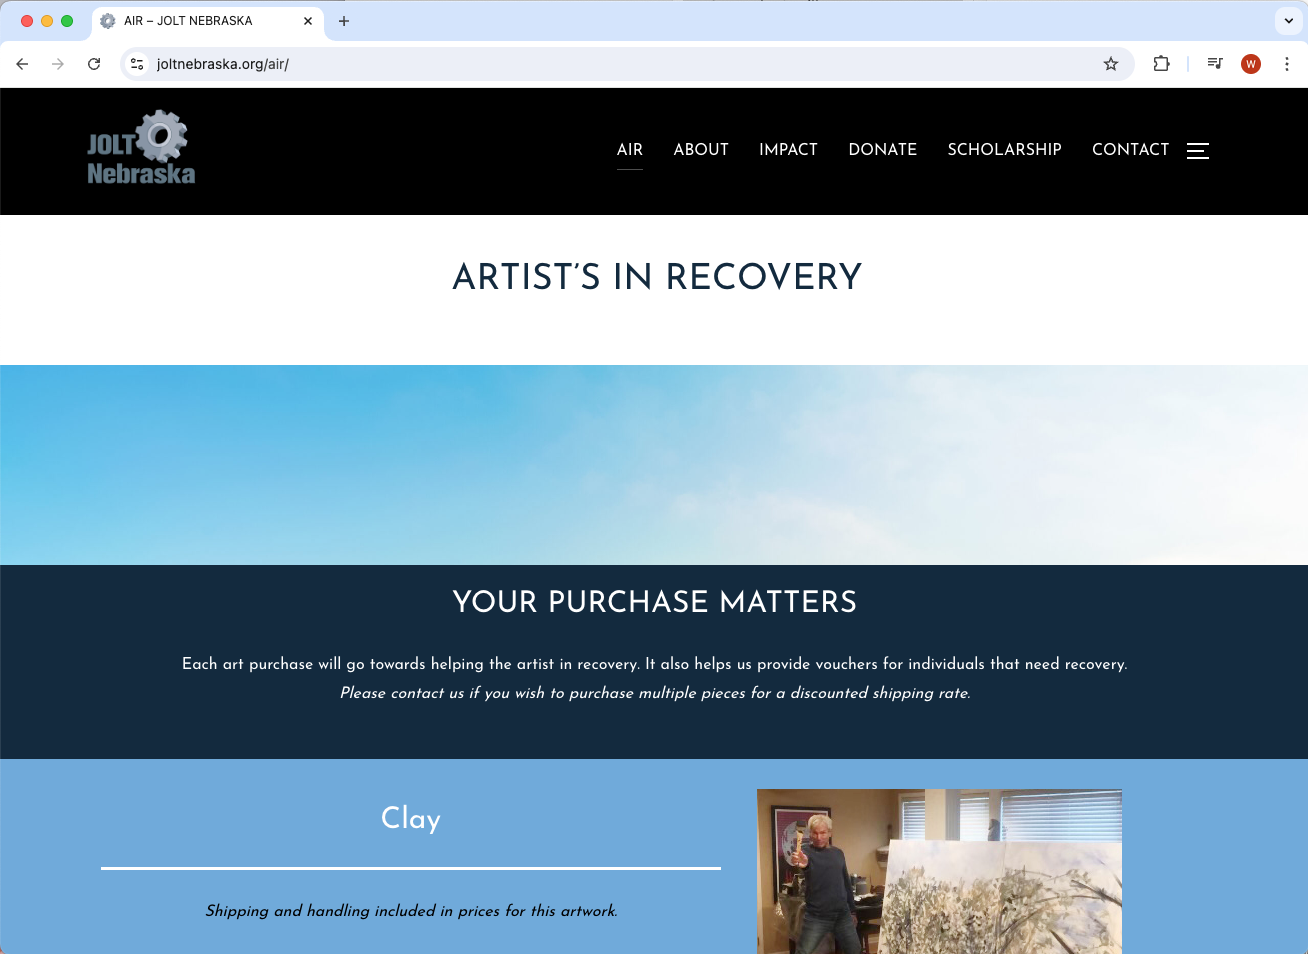Expand the tab search dropdown arrow
1308x954 pixels.
[x=1289, y=21]
